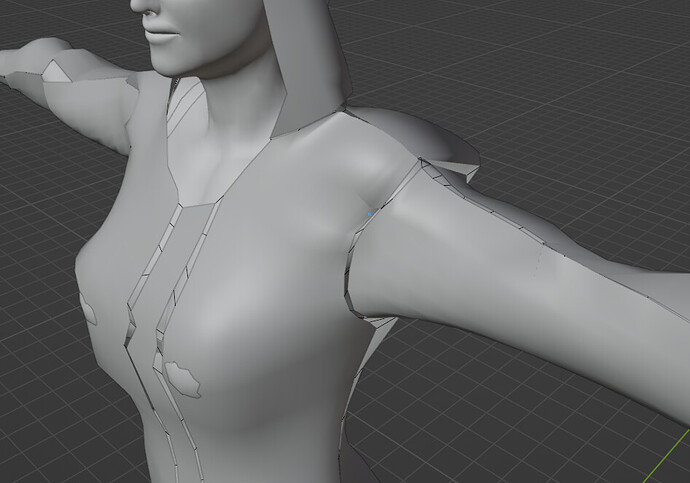Select the blue vertex dot near the armpit
Viewport: 690px width, 483px height.
369,214
